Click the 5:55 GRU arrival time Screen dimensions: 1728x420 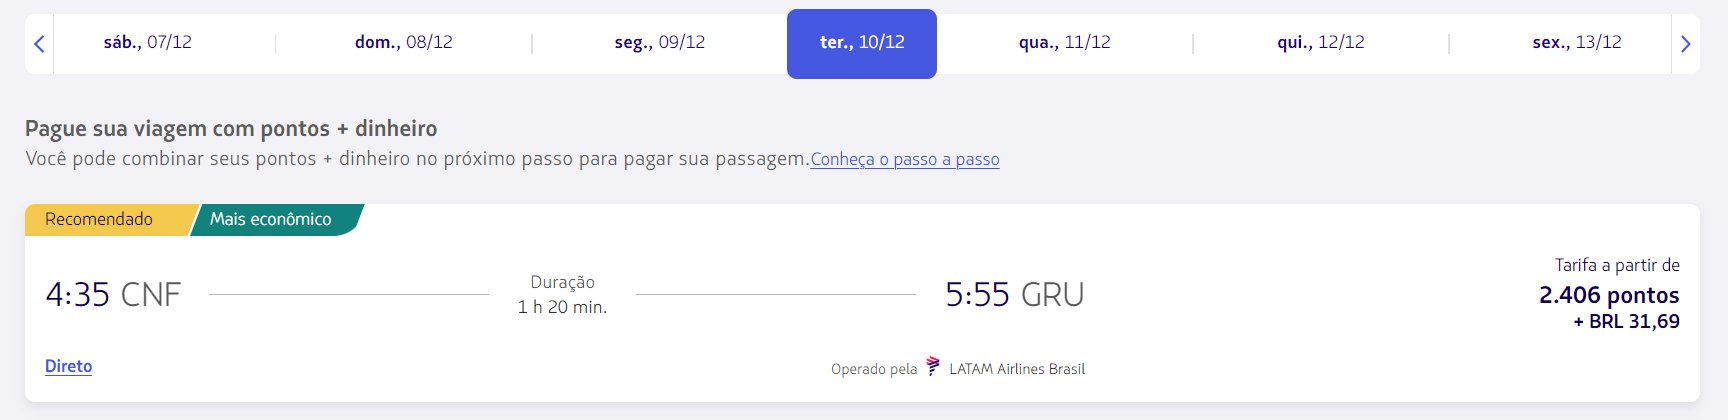1015,295
